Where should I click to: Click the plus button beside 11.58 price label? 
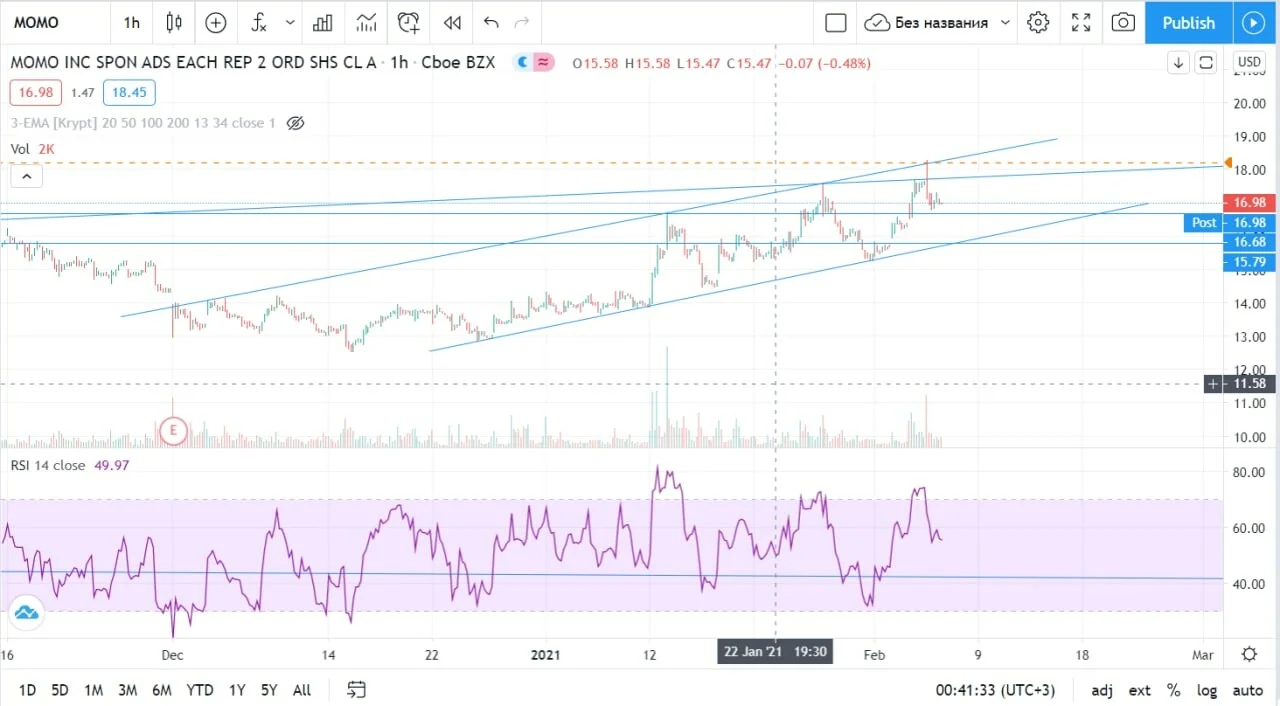tap(1213, 383)
